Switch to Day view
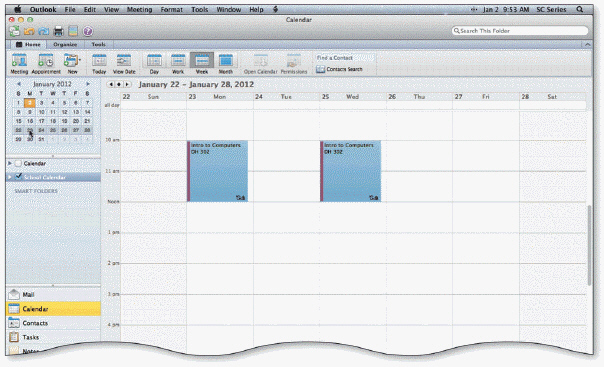Screen dimensions: 604x367 point(154,64)
